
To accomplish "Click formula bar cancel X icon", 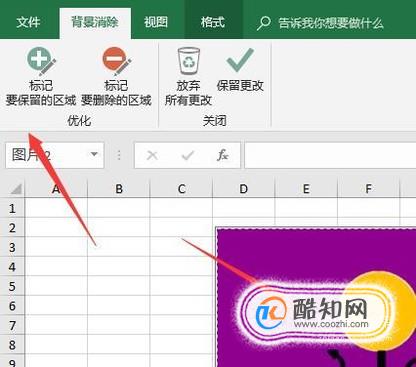I will (x=152, y=155).
